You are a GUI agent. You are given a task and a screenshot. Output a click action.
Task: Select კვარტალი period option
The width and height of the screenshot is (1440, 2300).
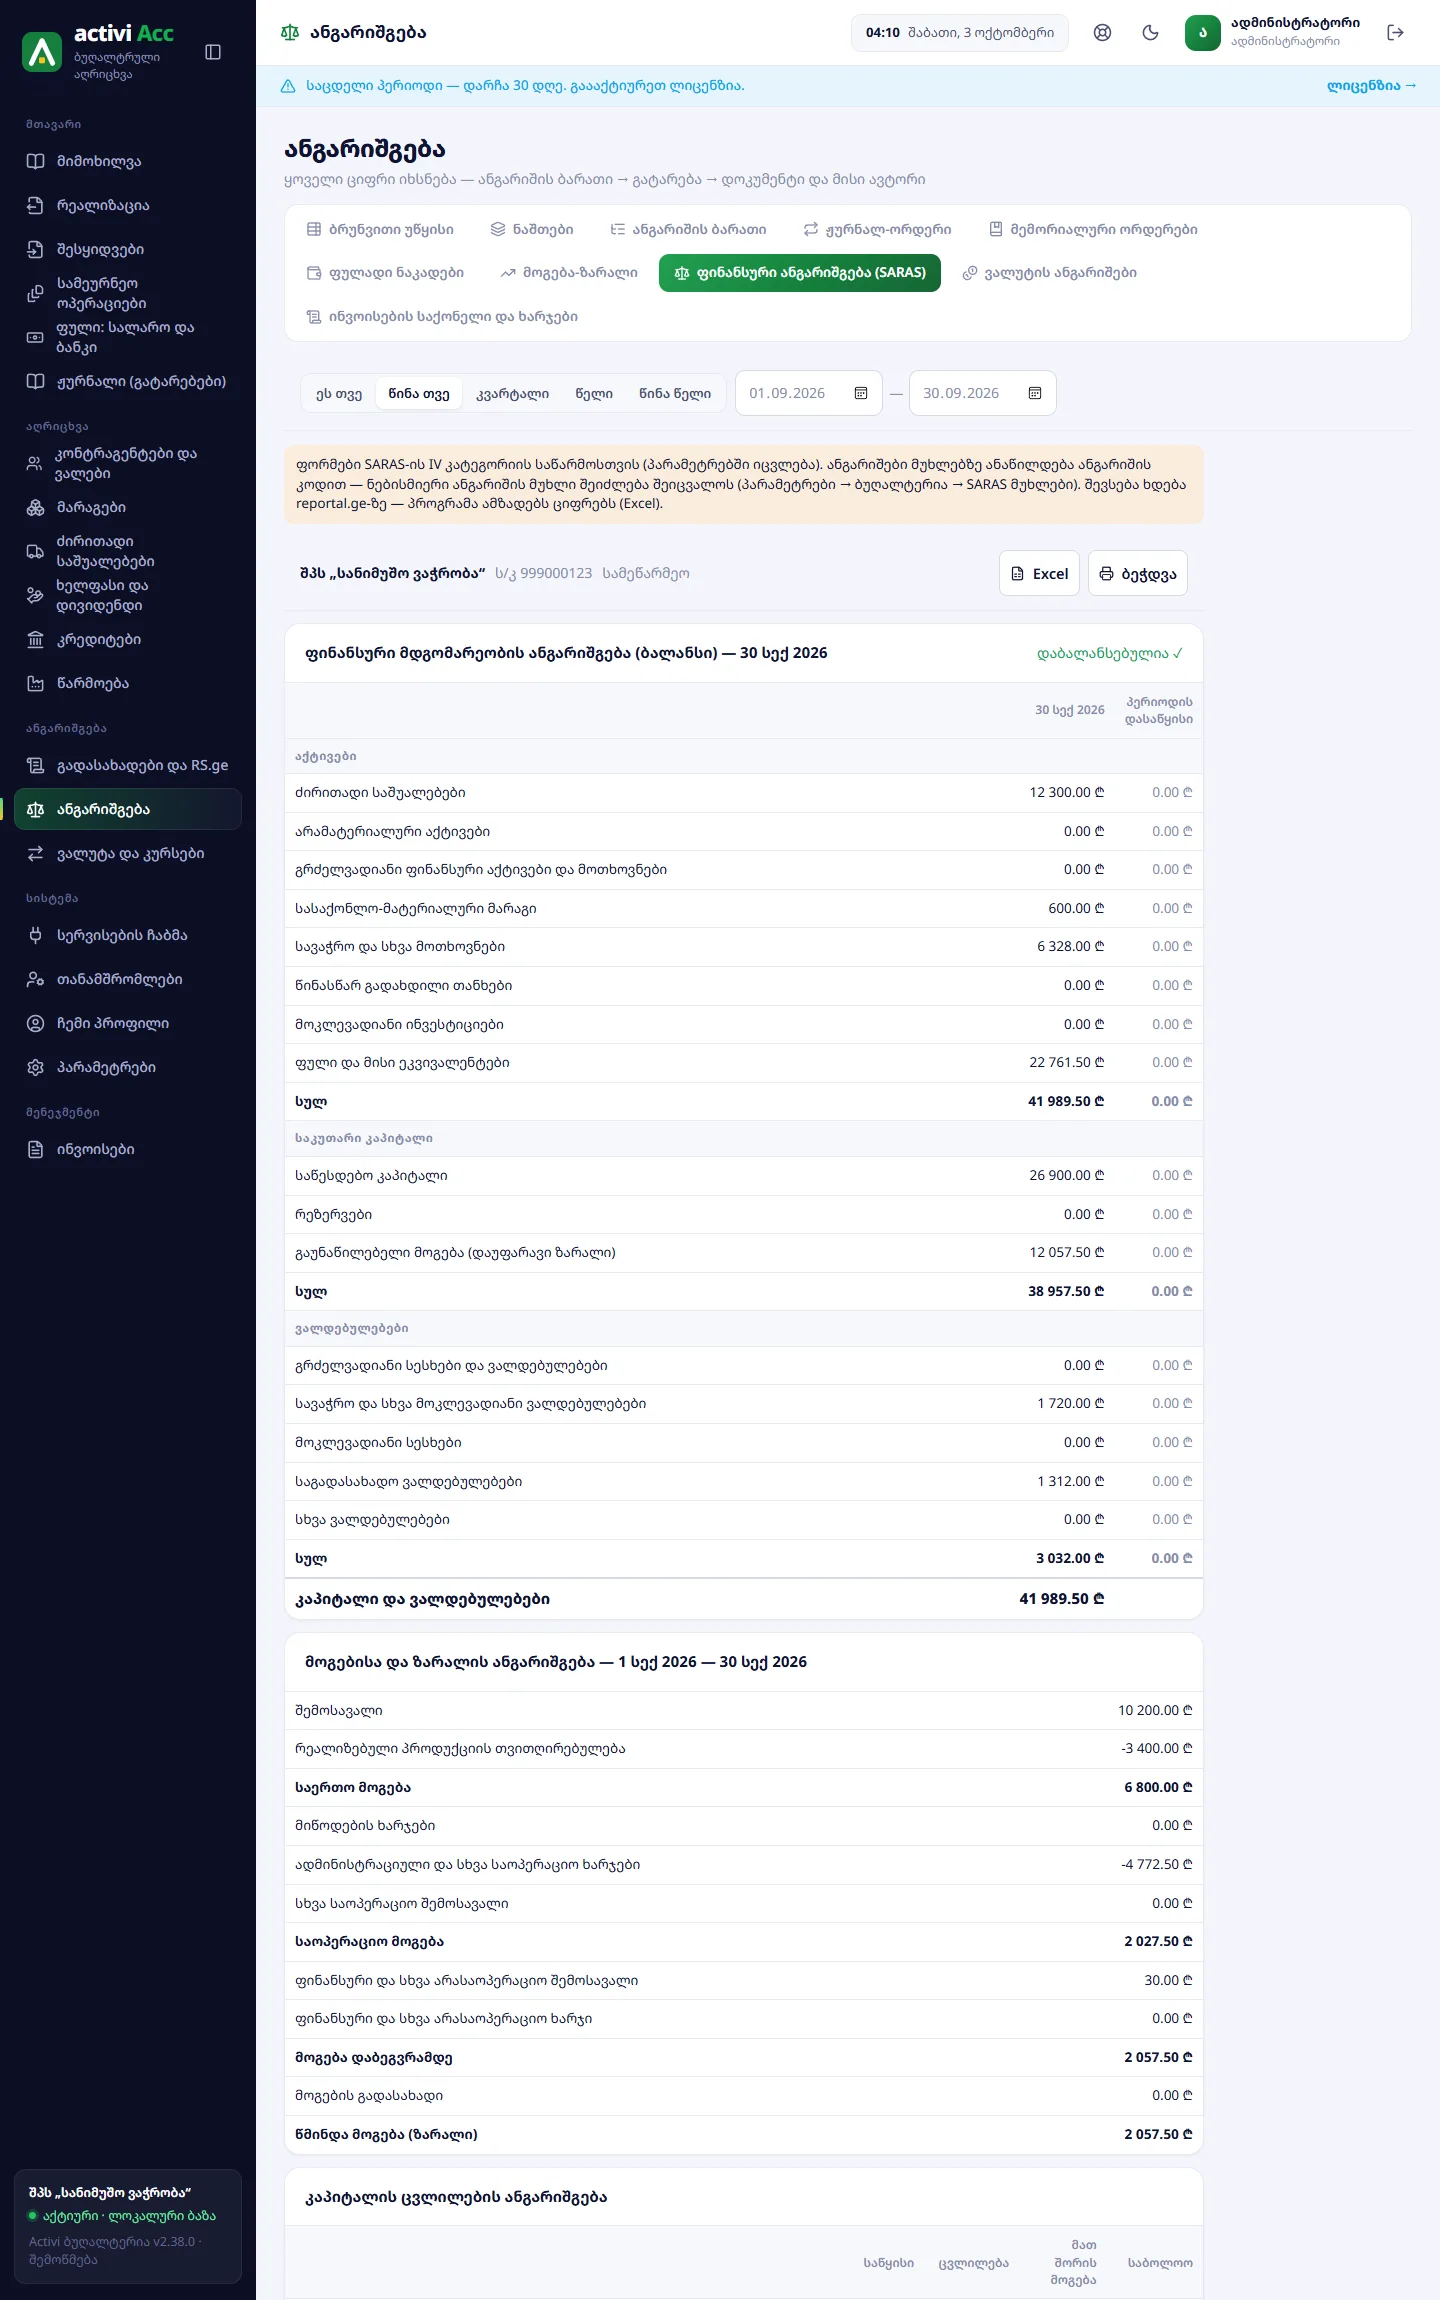[513, 393]
